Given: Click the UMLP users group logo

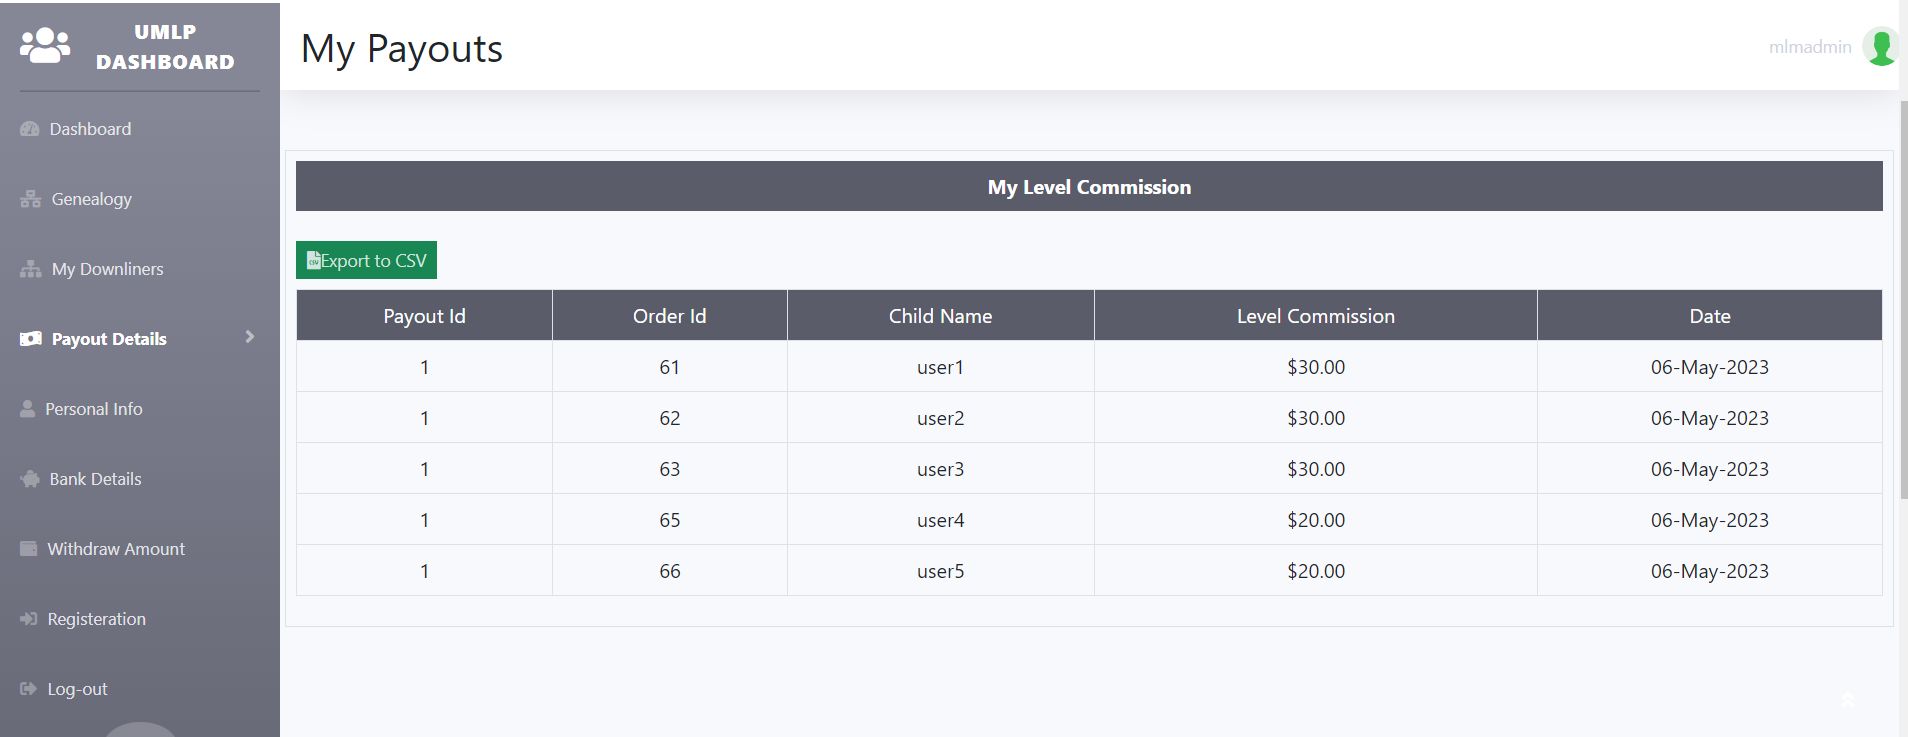Looking at the screenshot, I should click(45, 46).
